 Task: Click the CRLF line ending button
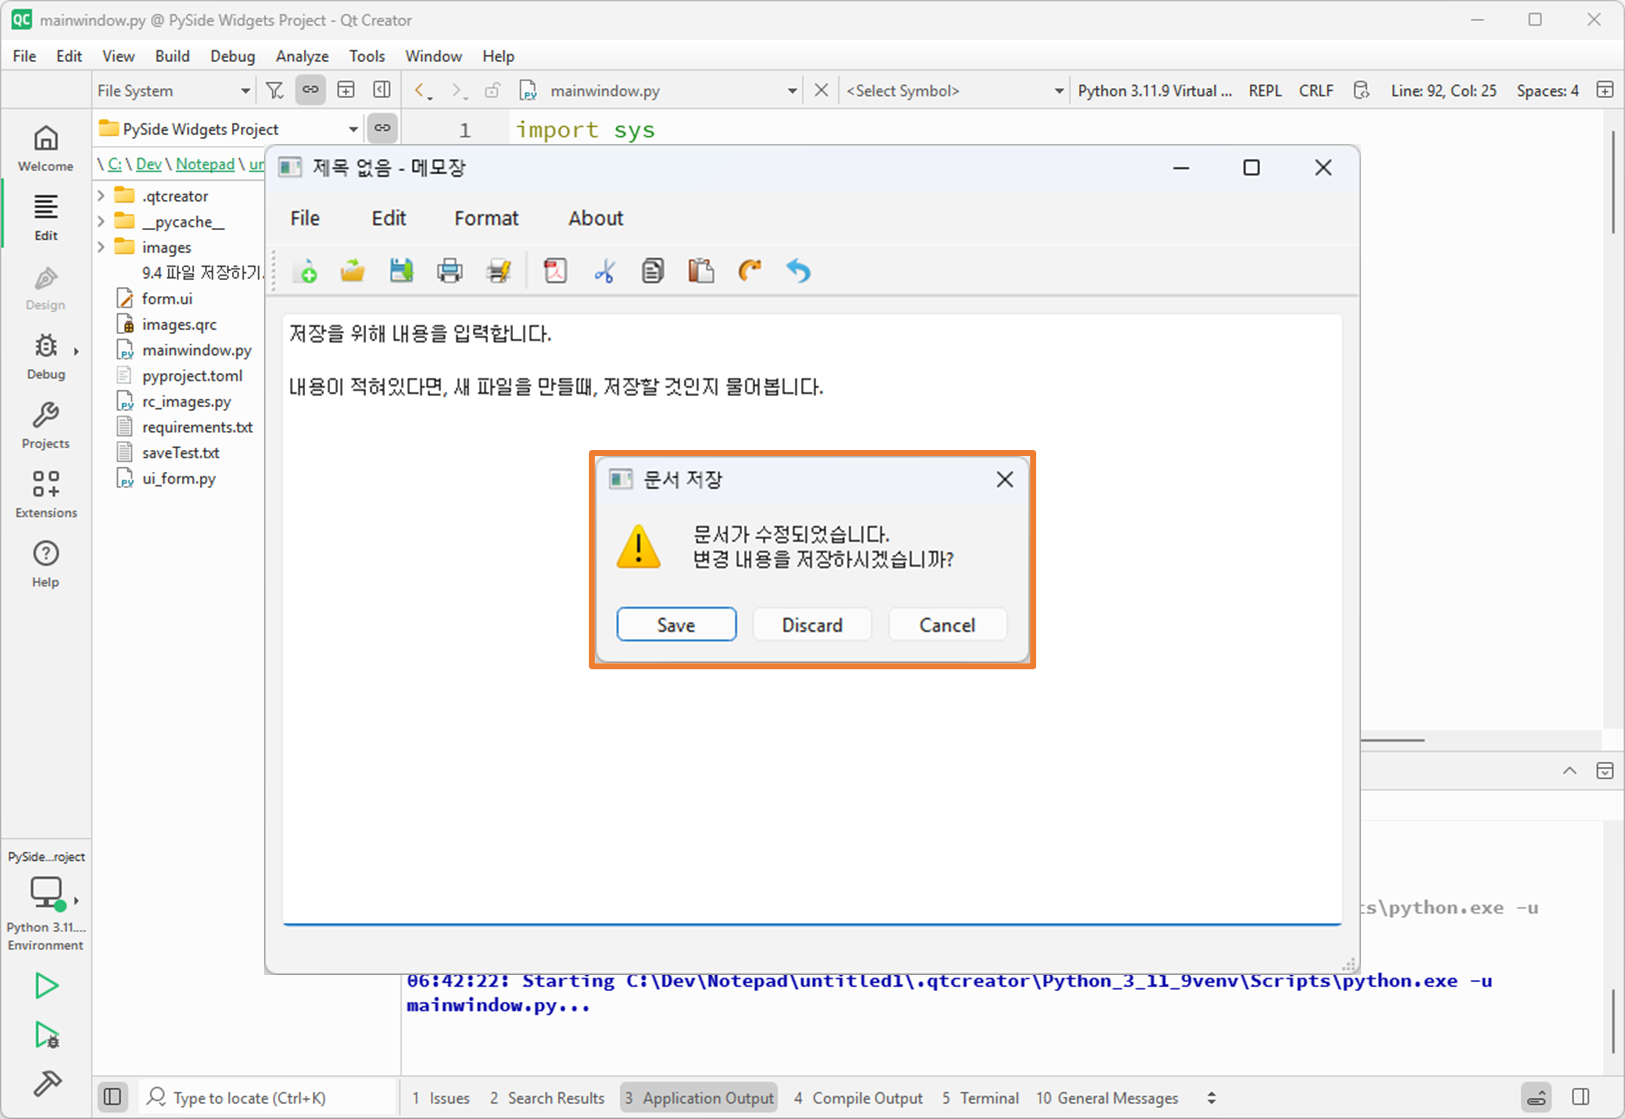(1316, 91)
